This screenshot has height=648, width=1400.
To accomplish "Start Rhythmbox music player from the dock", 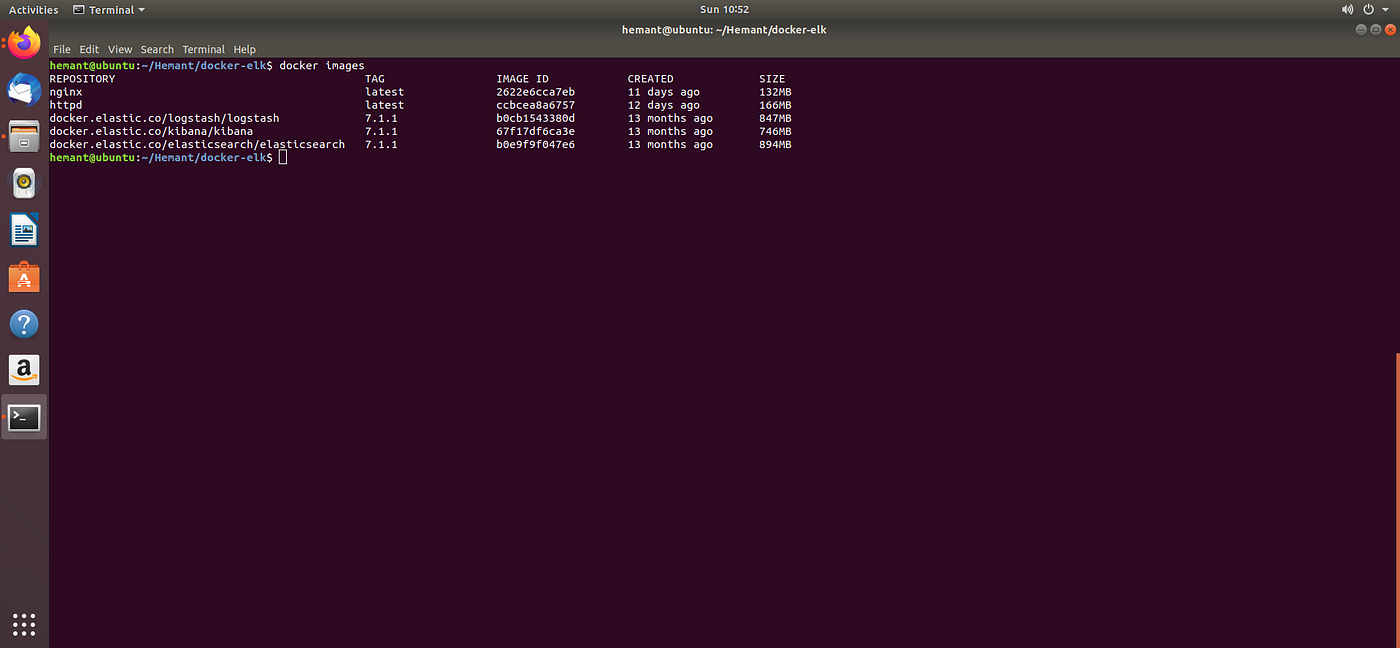I will pos(23,183).
